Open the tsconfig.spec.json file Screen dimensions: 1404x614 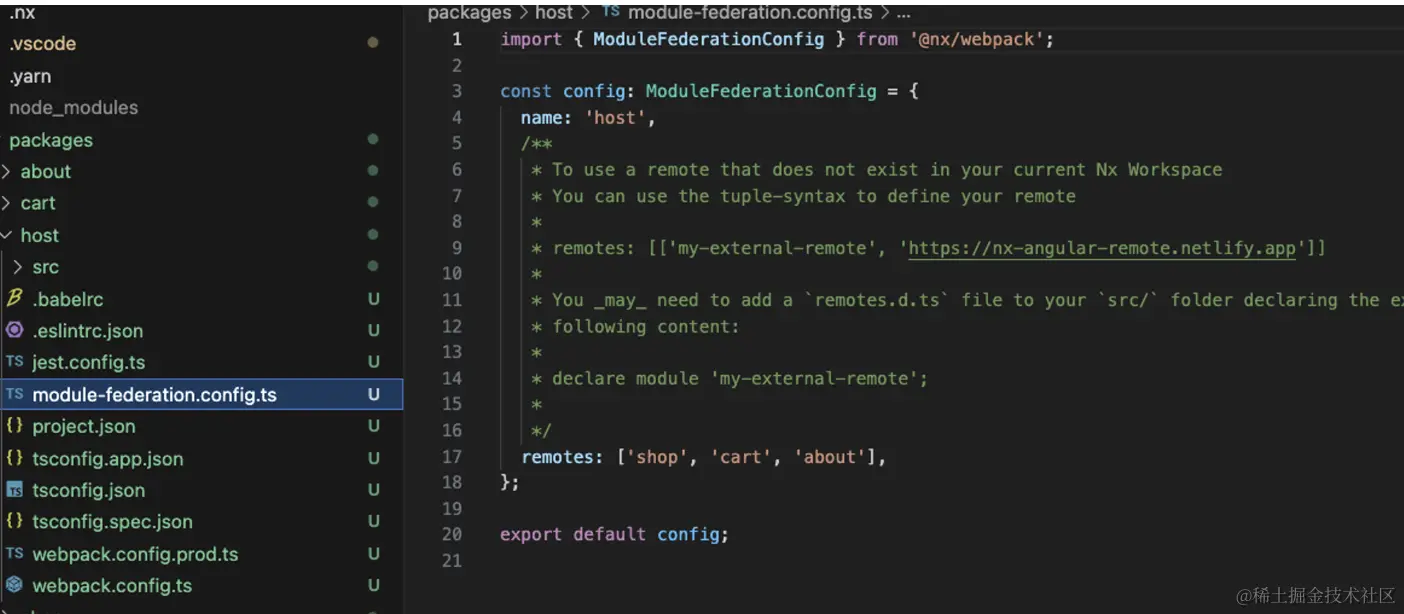[112, 521]
